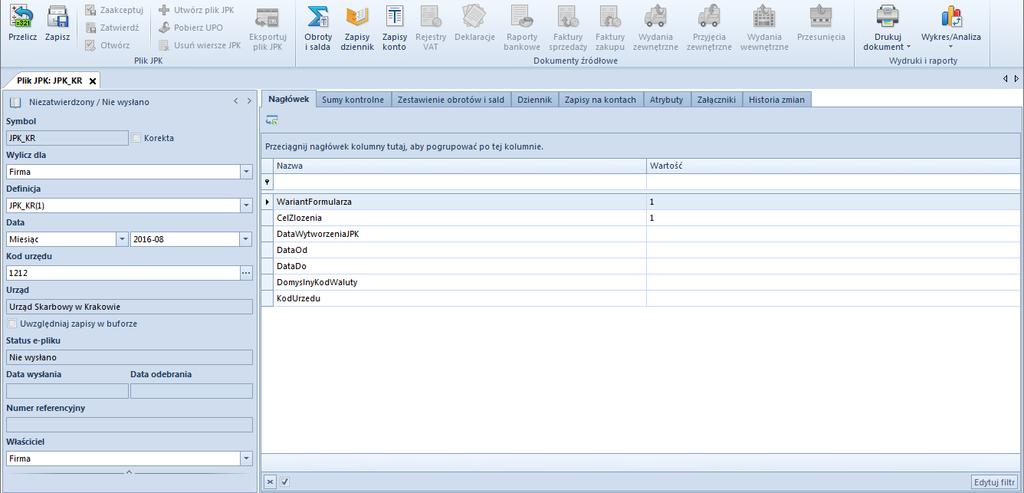1024x493 pixels.
Task: Switch to the Nagłówek tab
Action: 288,99
